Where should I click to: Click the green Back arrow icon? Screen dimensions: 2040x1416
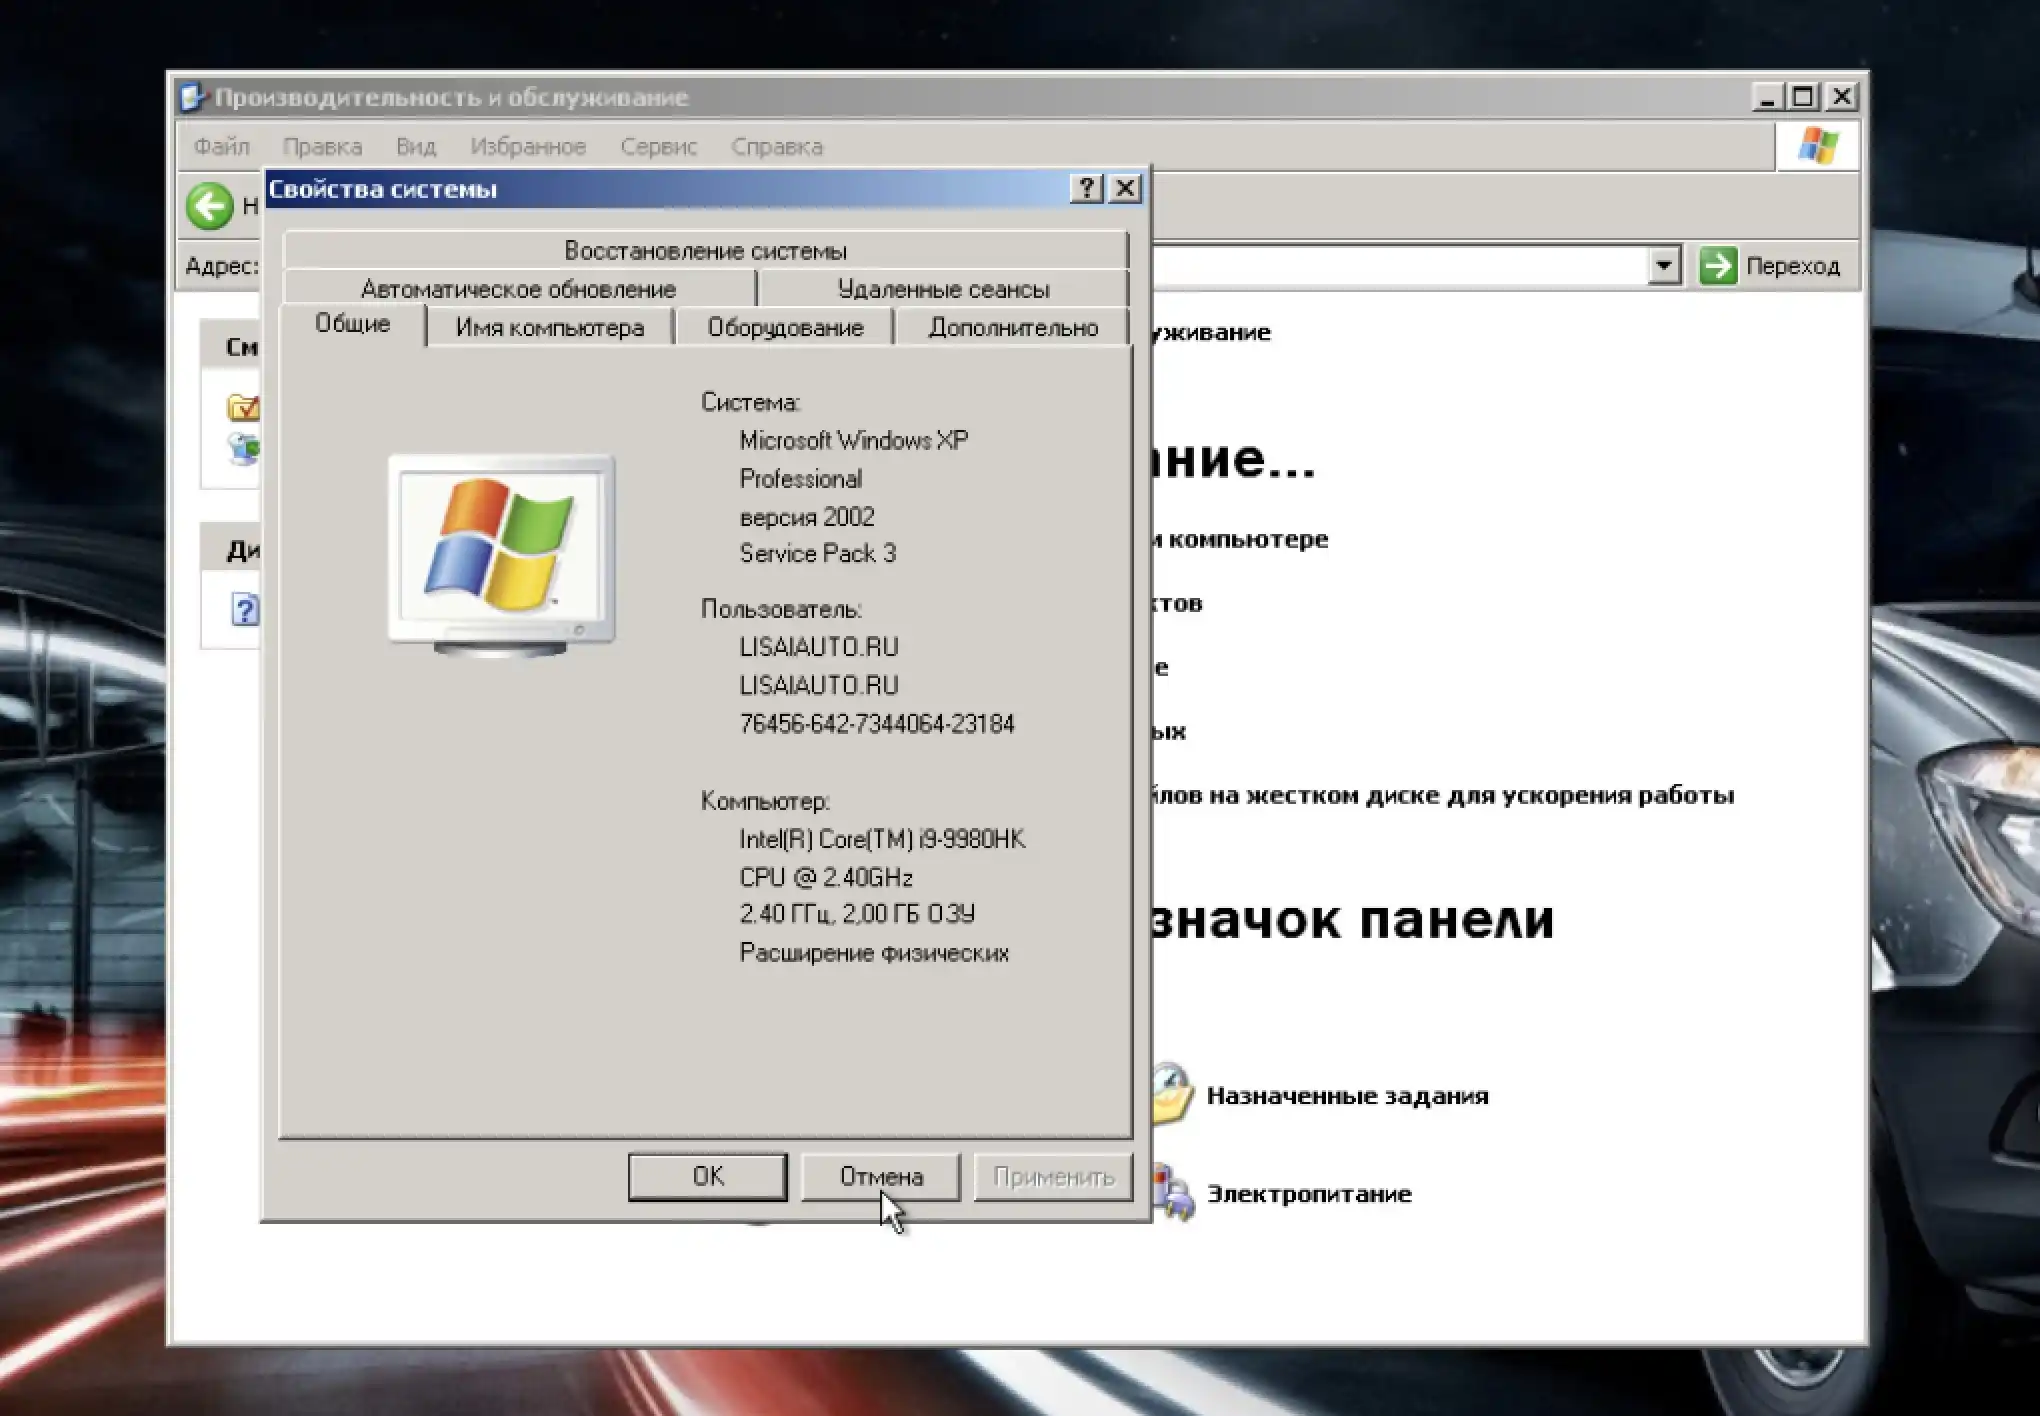209,207
